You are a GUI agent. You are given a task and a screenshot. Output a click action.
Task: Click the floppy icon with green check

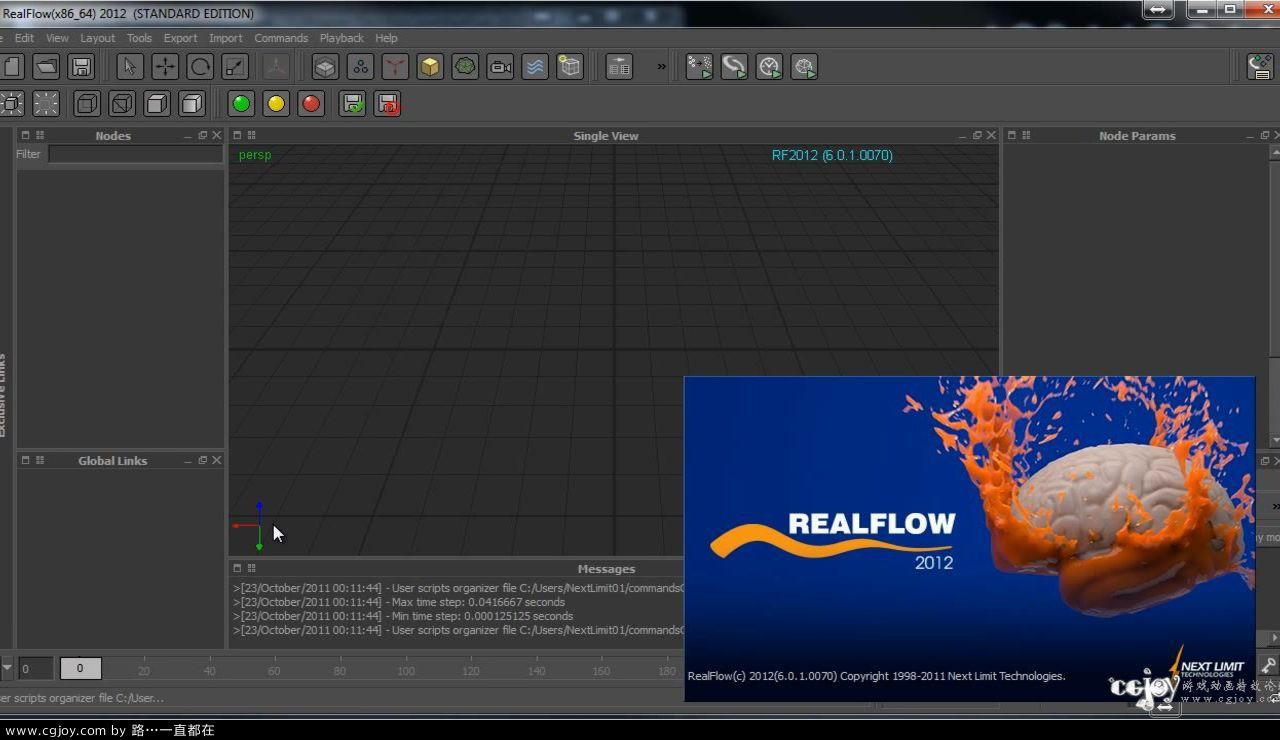(x=352, y=103)
